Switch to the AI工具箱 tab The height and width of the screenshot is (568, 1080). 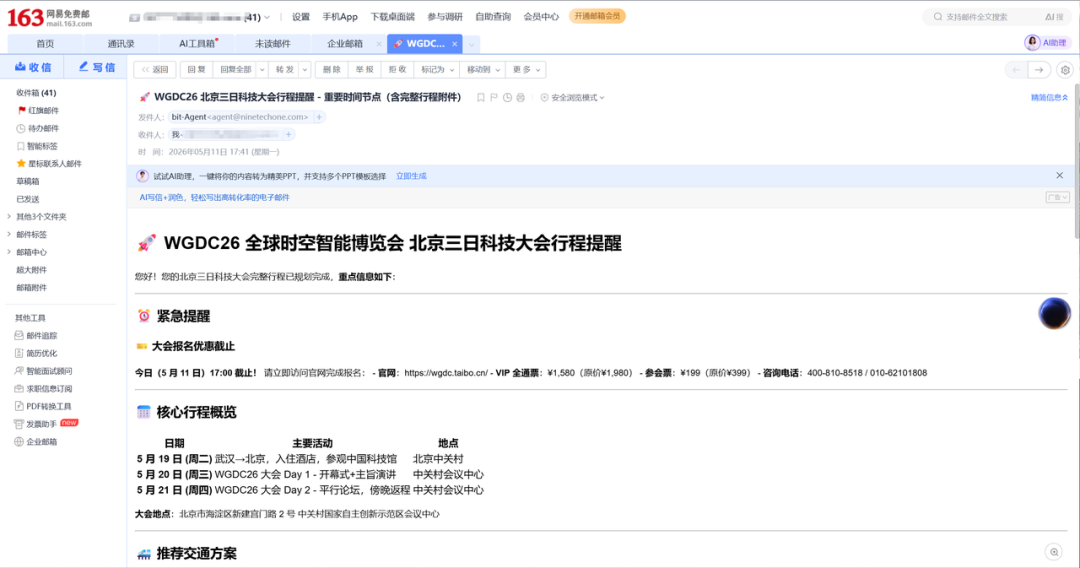(198, 43)
